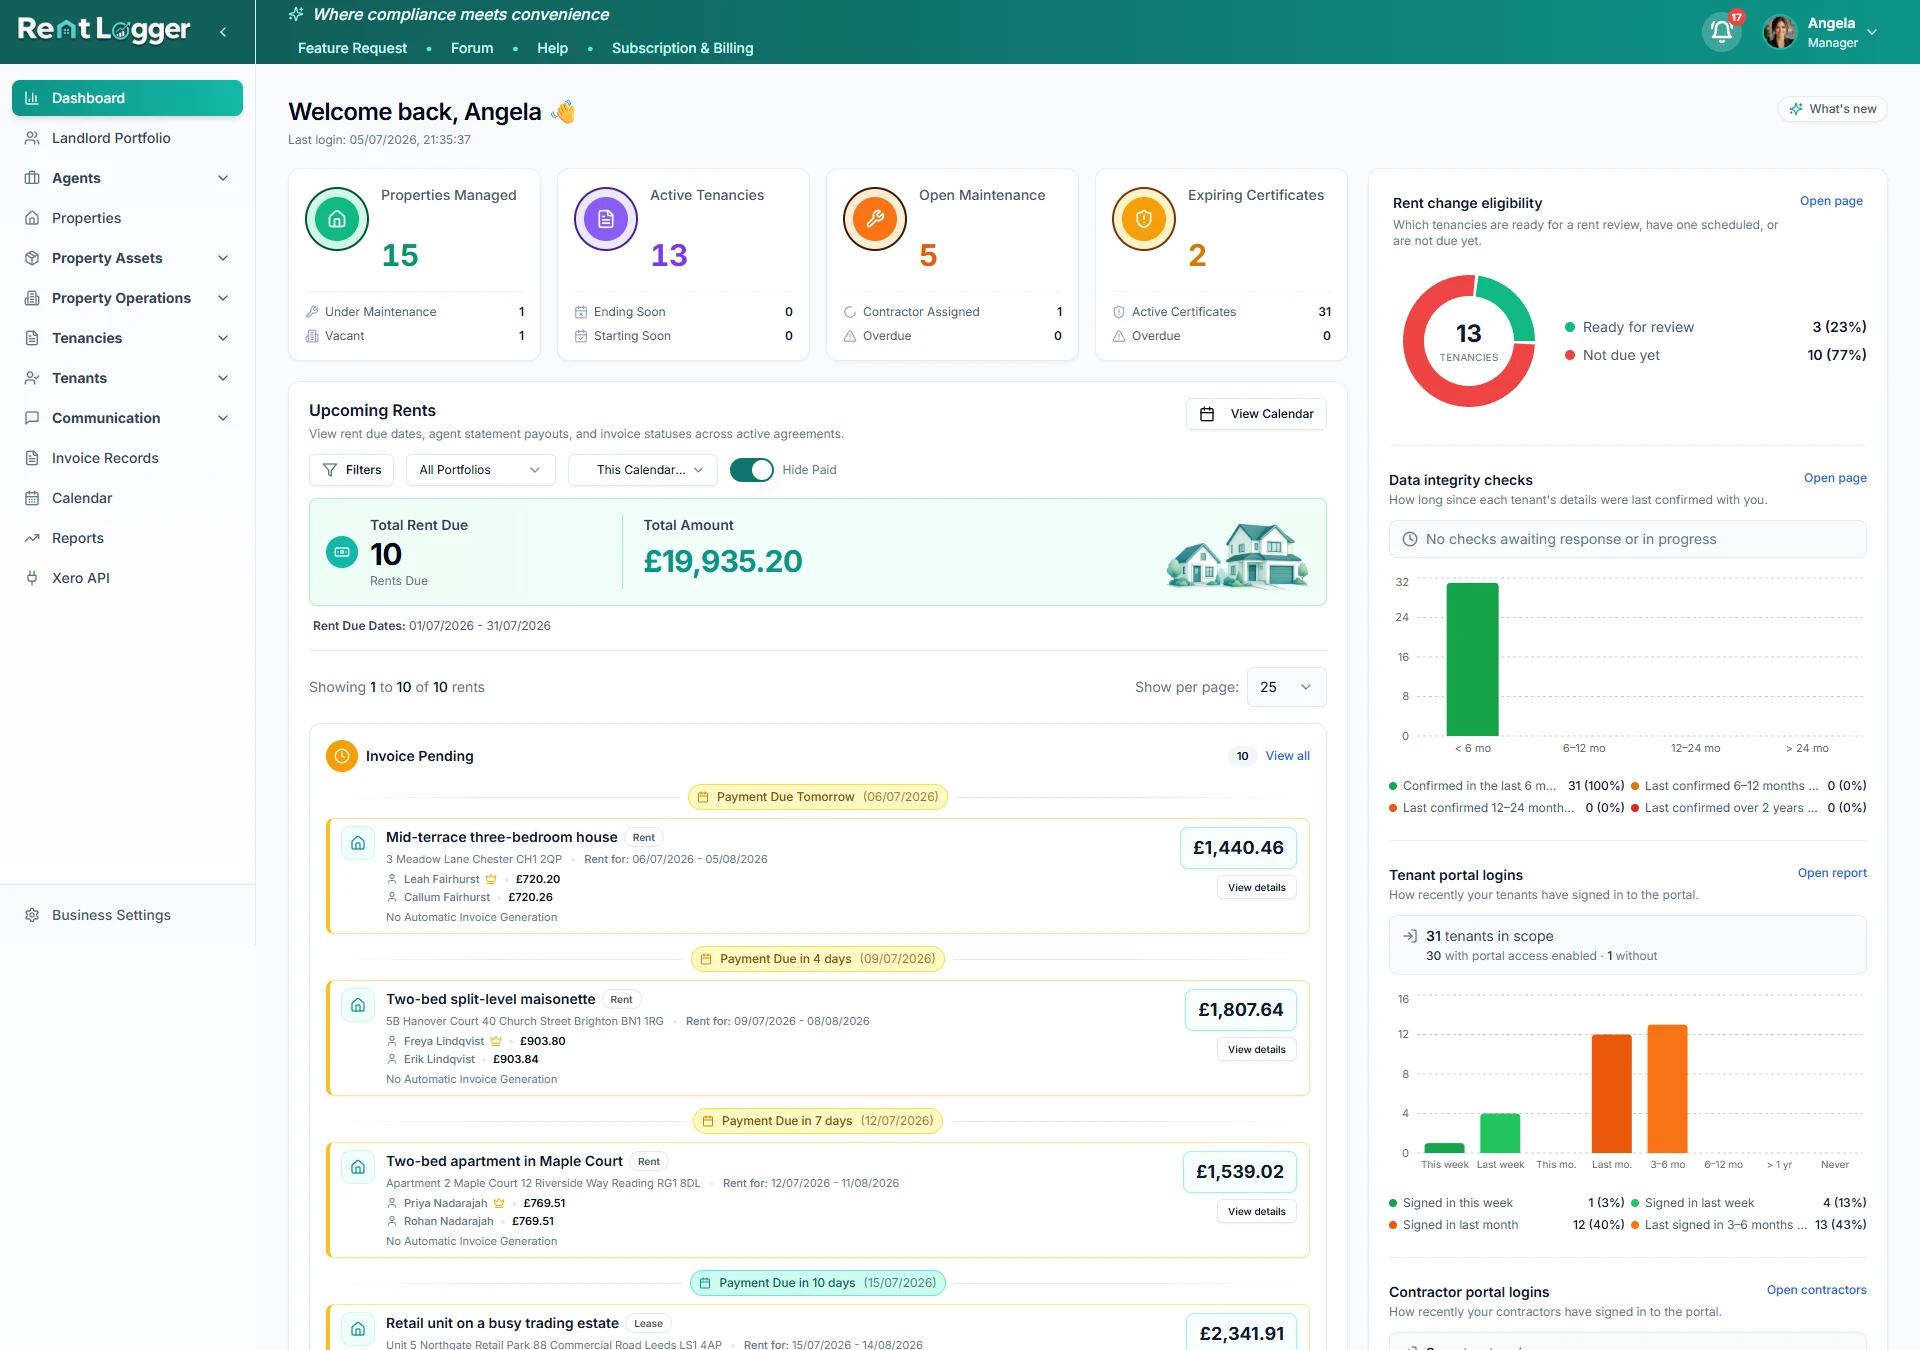Click the house icon on Two-bed split-level maisonette
This screenshot has height=1350, width=1920.
click(358, 1005)
